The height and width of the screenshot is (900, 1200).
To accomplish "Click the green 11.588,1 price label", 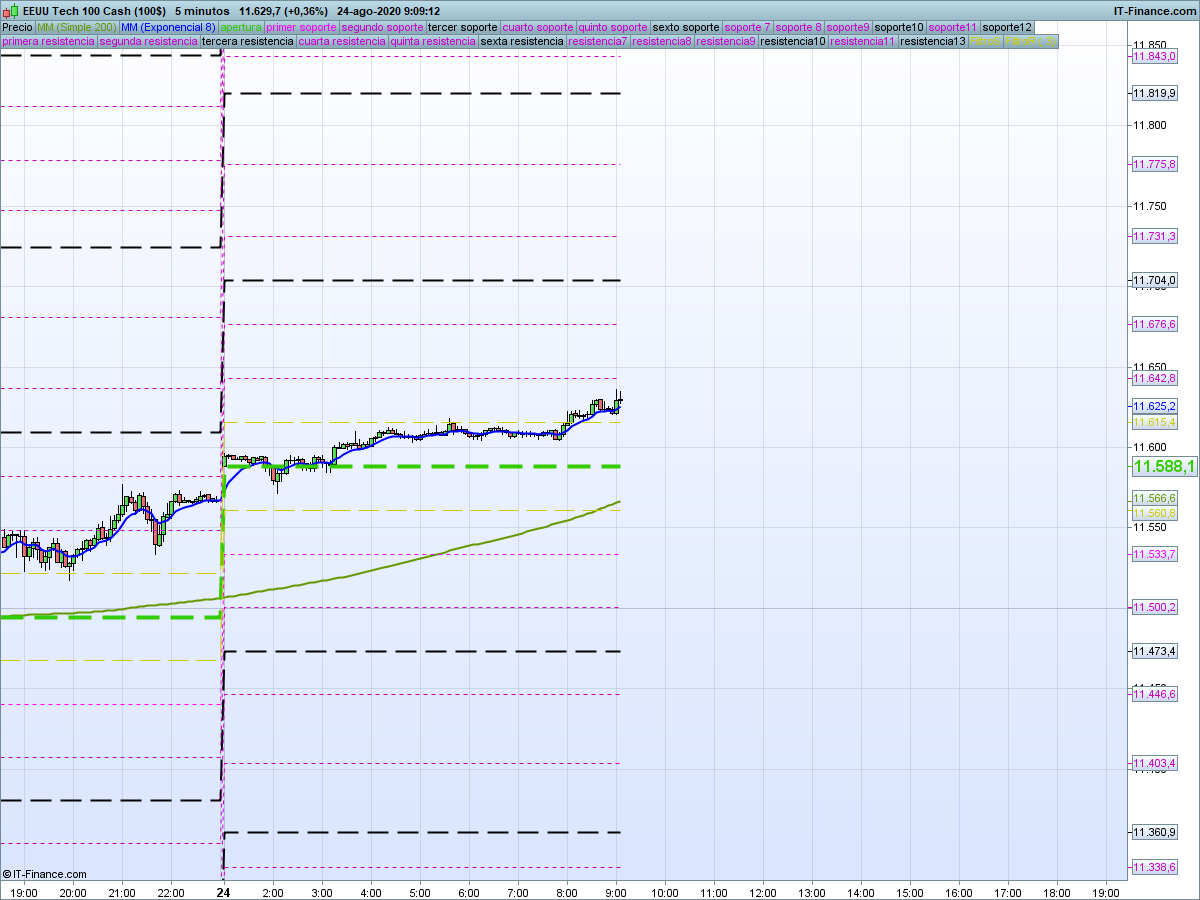I will click(x=1164, y=467).
